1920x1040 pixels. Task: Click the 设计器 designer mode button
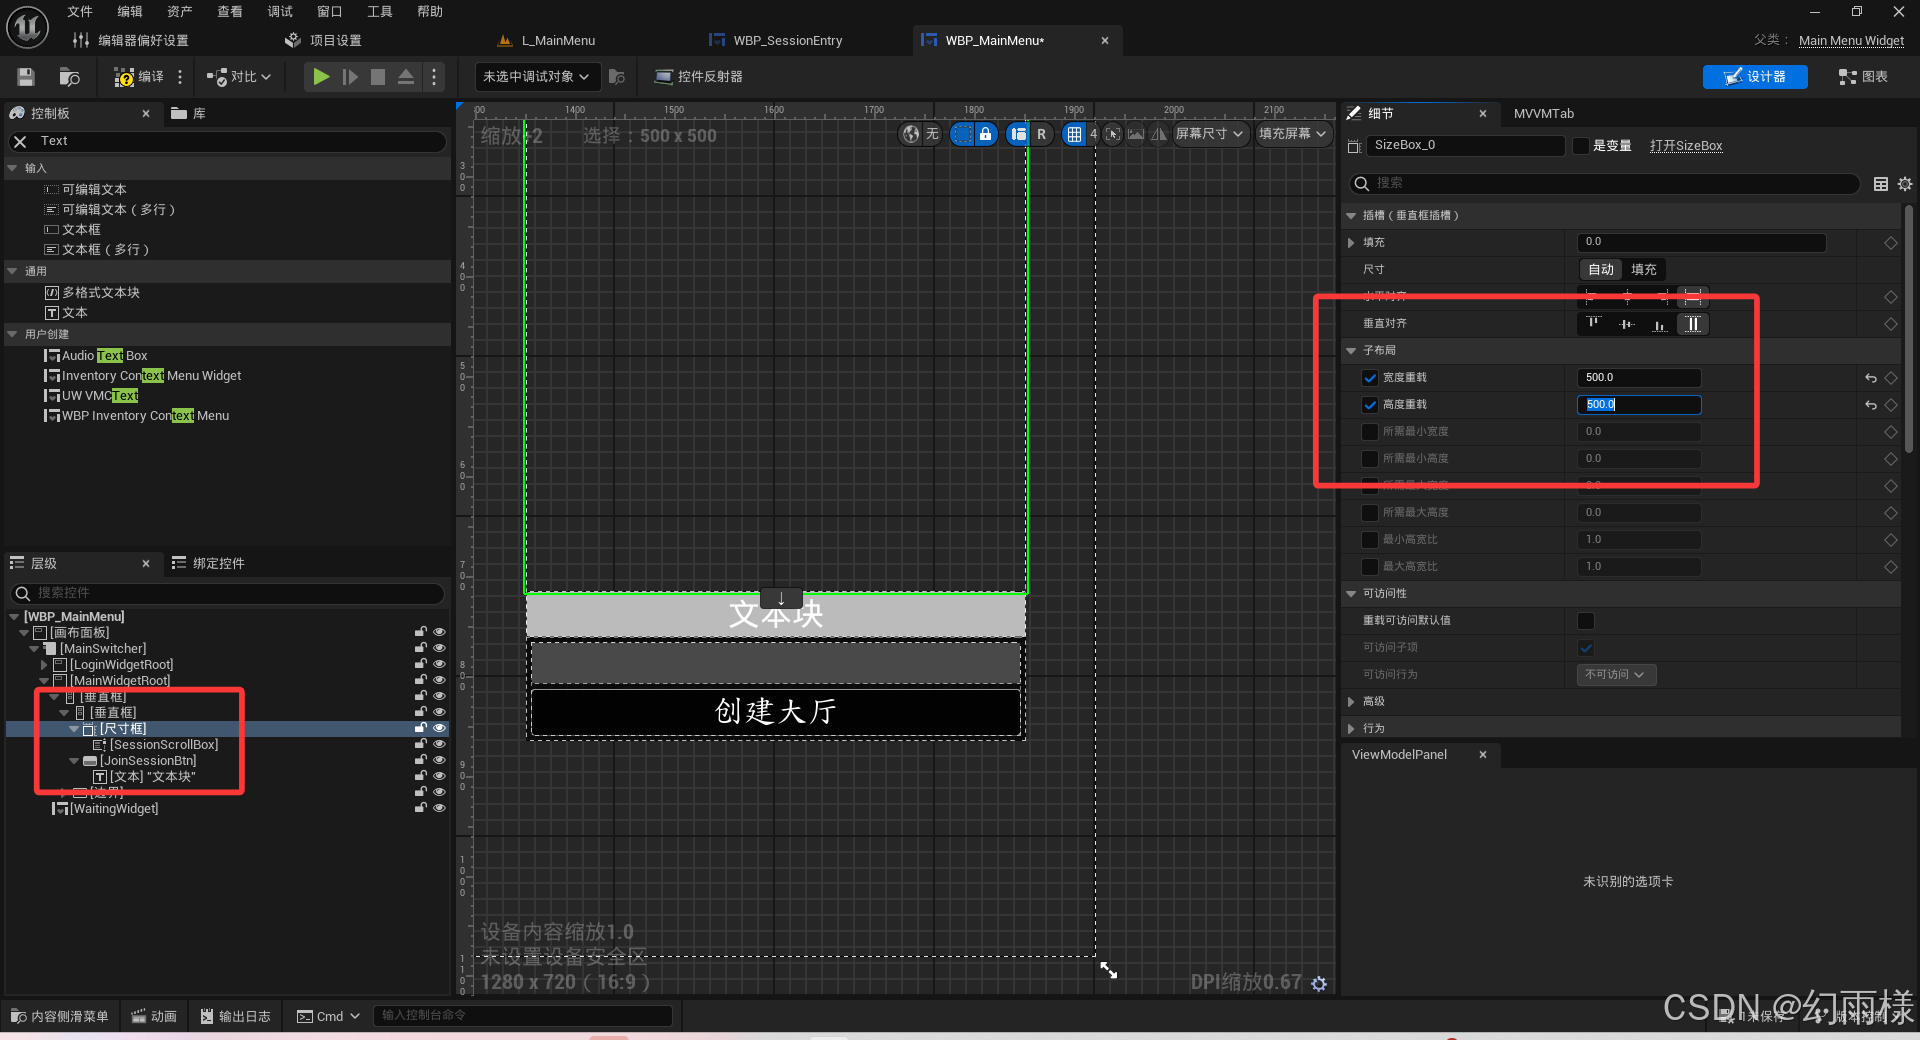click(1755, 77)
